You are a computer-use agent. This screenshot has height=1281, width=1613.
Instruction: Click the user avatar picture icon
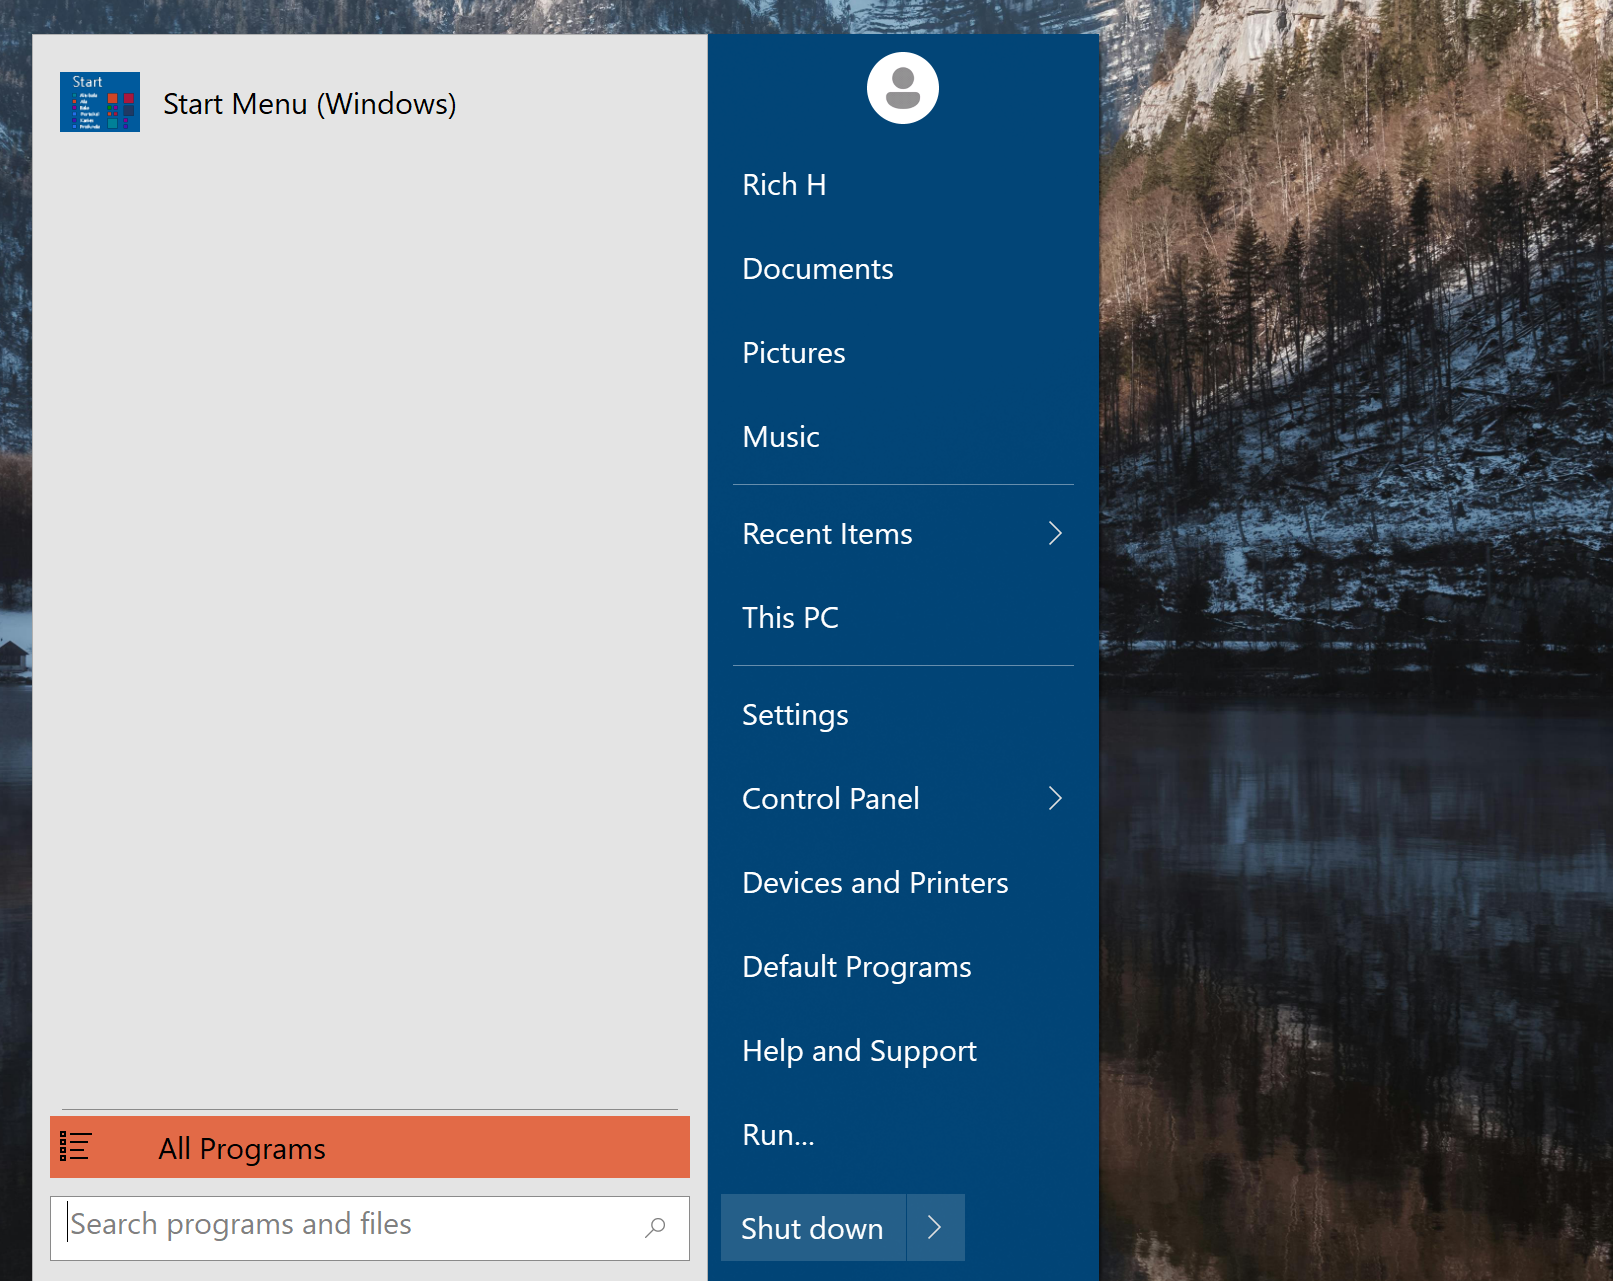click(x=902, y=88)
